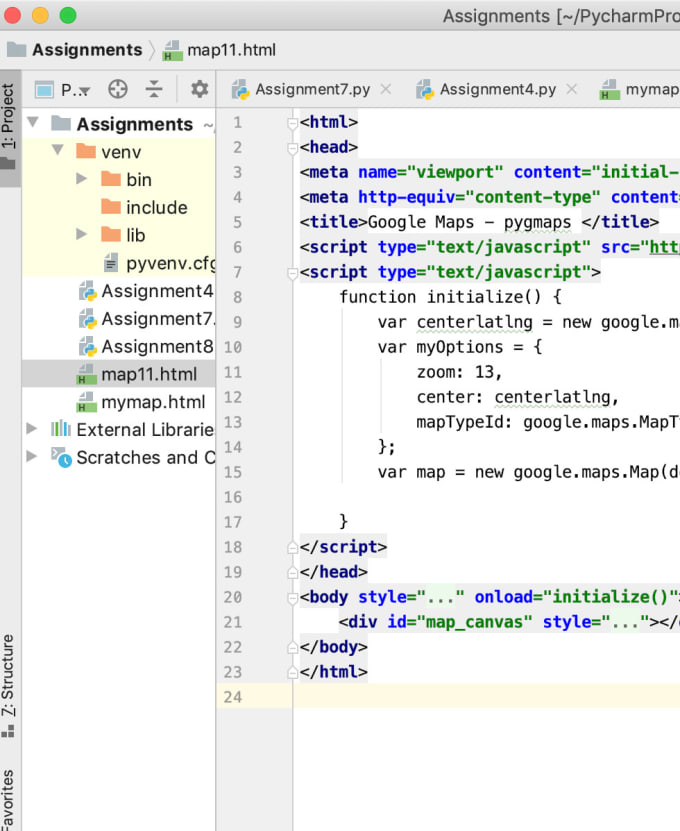This screenshot has width=680, height=831.
Task: Expand the bin folder
Action: pos(81,179)
